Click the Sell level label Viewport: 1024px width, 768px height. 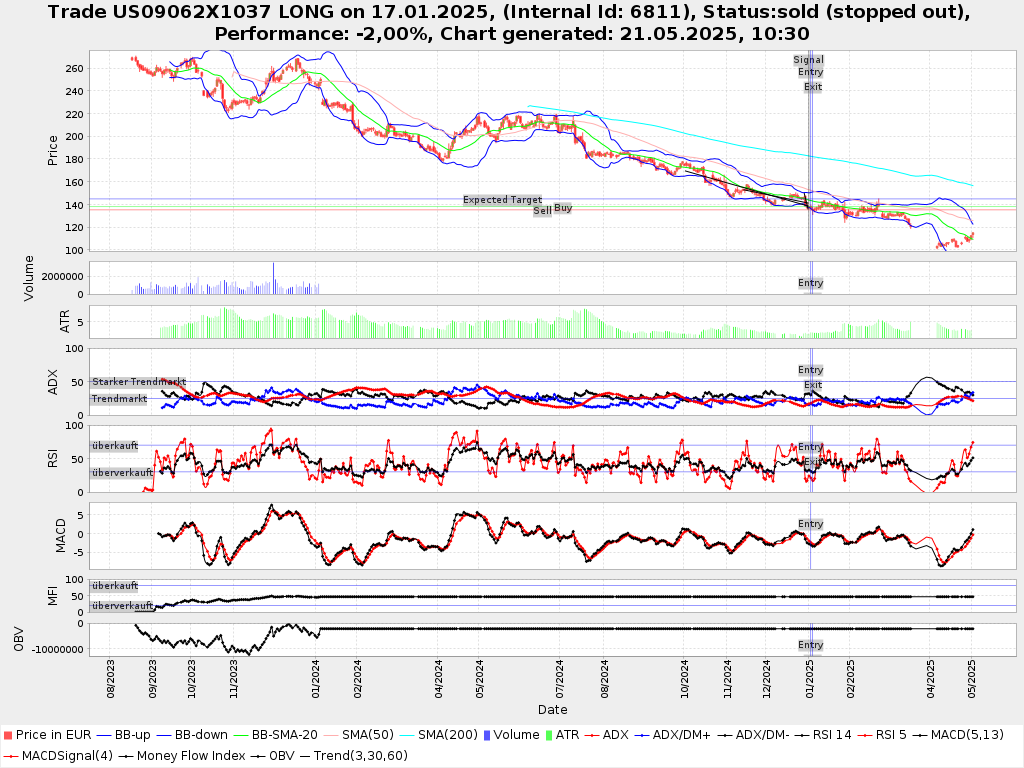542,211
